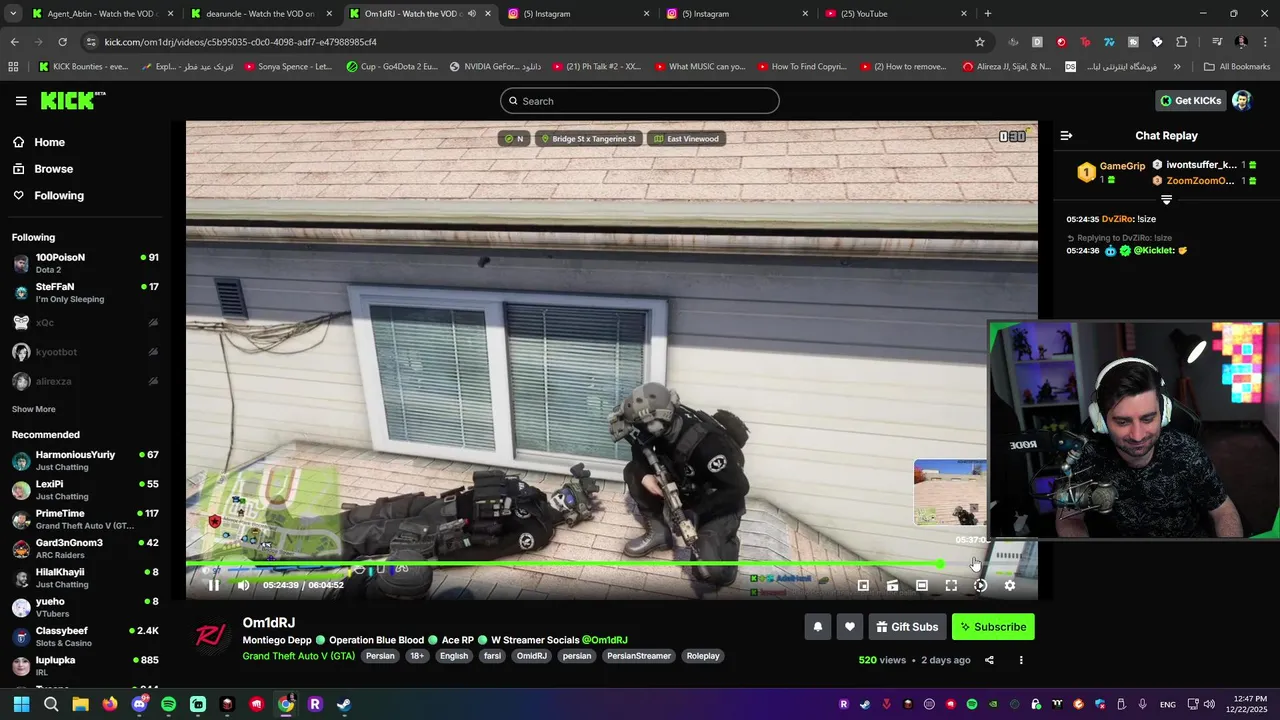Go back in browser history
The width and height of the screenshot is (1280, 720).
(x=14, y=42)
